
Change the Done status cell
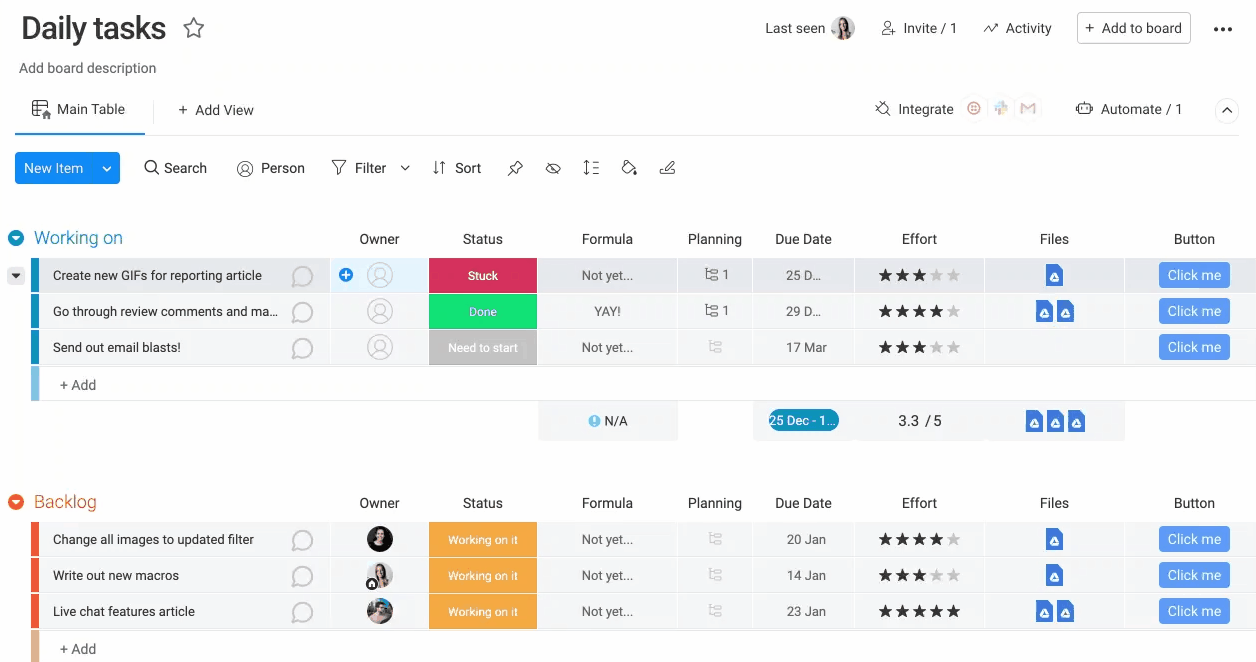click(x=483, y=312)
